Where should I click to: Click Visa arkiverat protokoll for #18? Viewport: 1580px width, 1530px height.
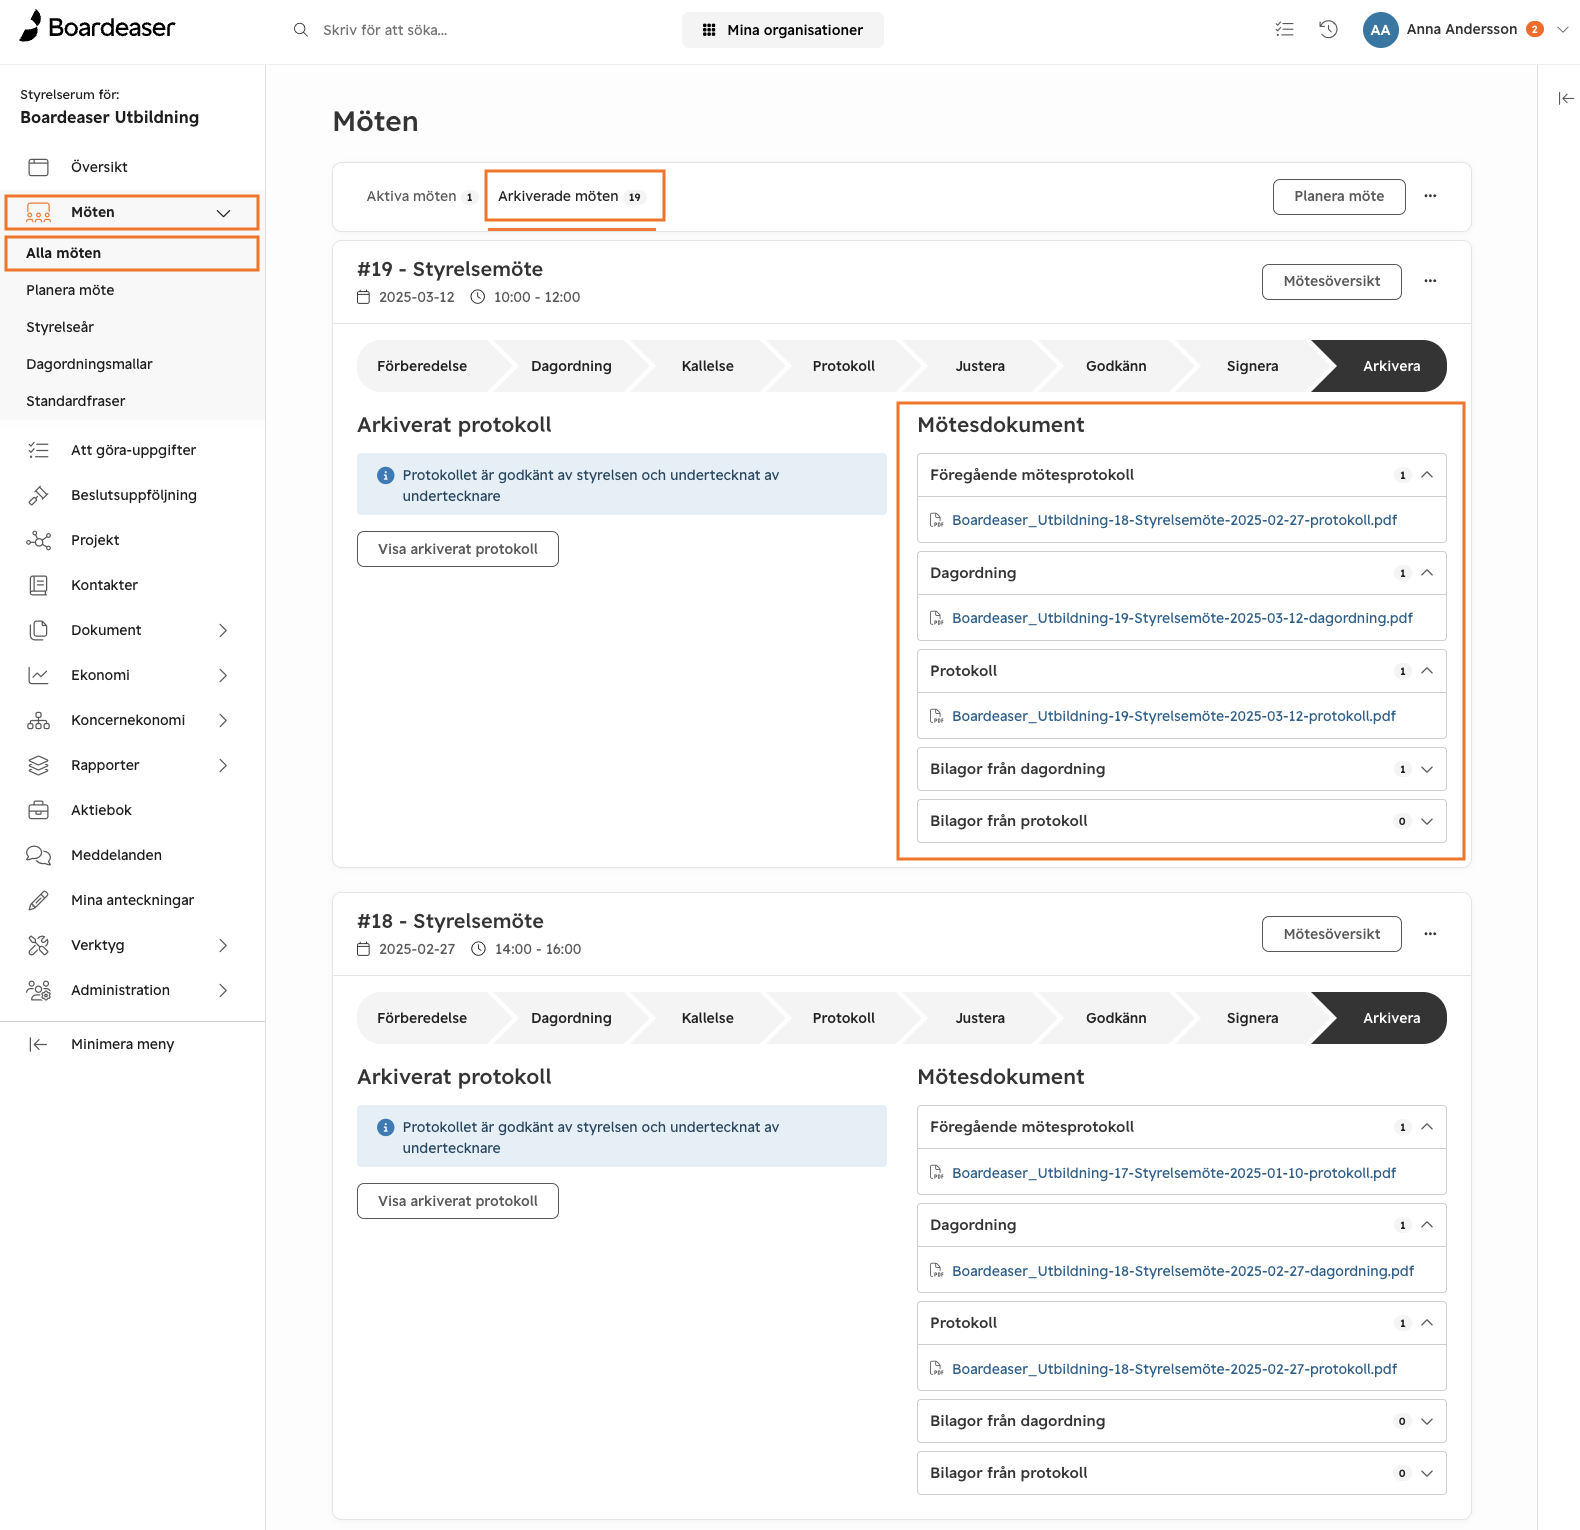457,1201
